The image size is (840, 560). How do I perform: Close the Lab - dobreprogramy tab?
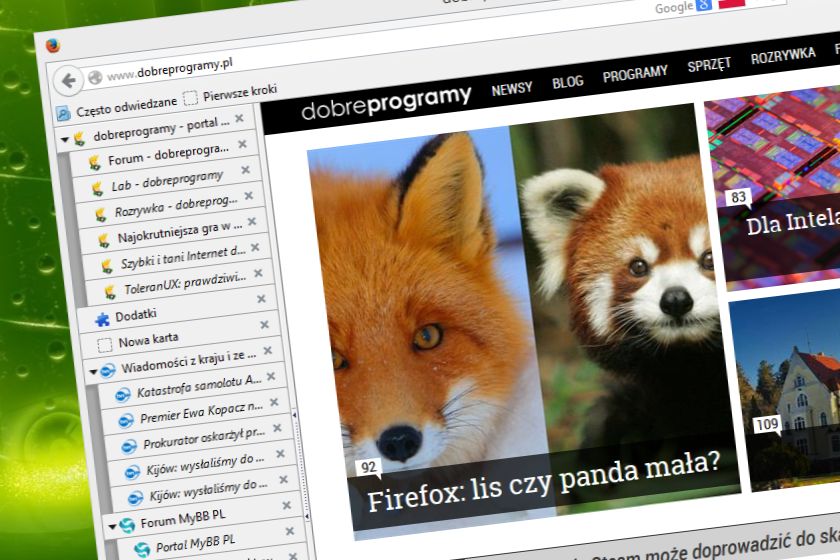click(x=246, y=170)
